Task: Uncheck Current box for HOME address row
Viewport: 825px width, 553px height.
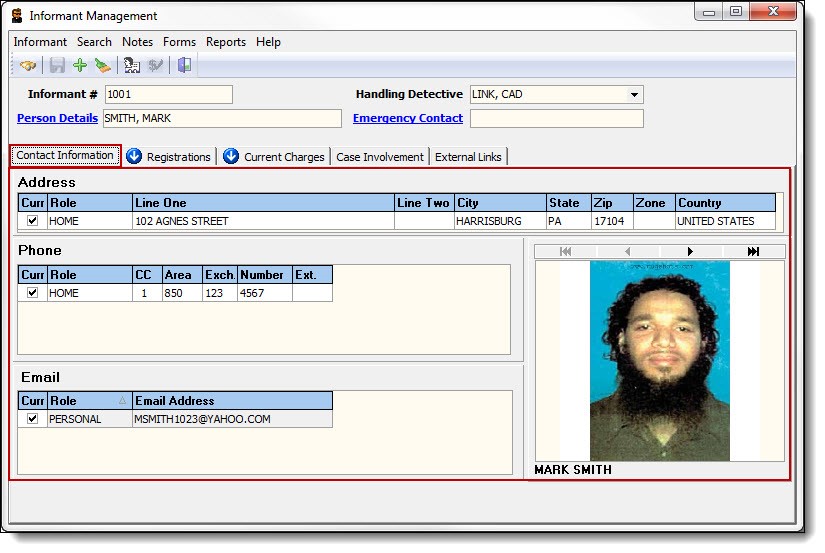Action: point(33,221)
